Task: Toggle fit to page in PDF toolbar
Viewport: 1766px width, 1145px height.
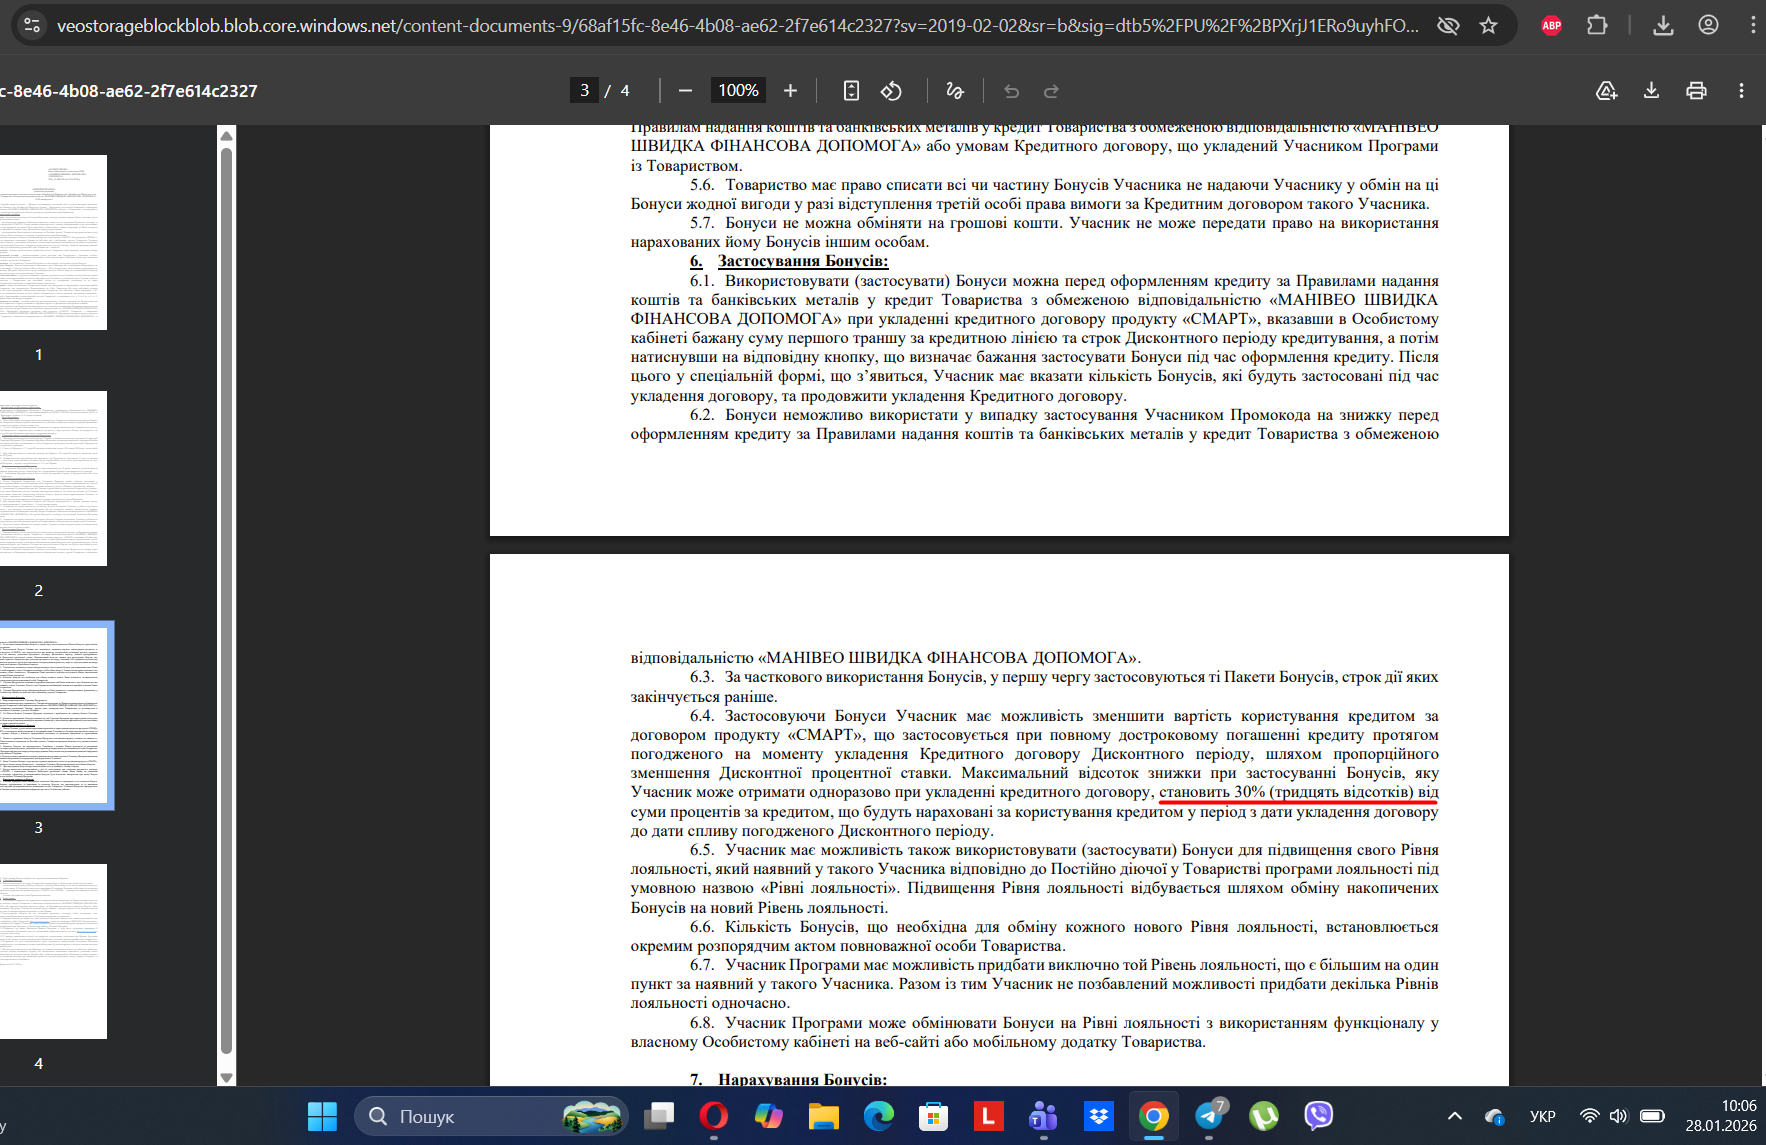Action: click(851, 91)
